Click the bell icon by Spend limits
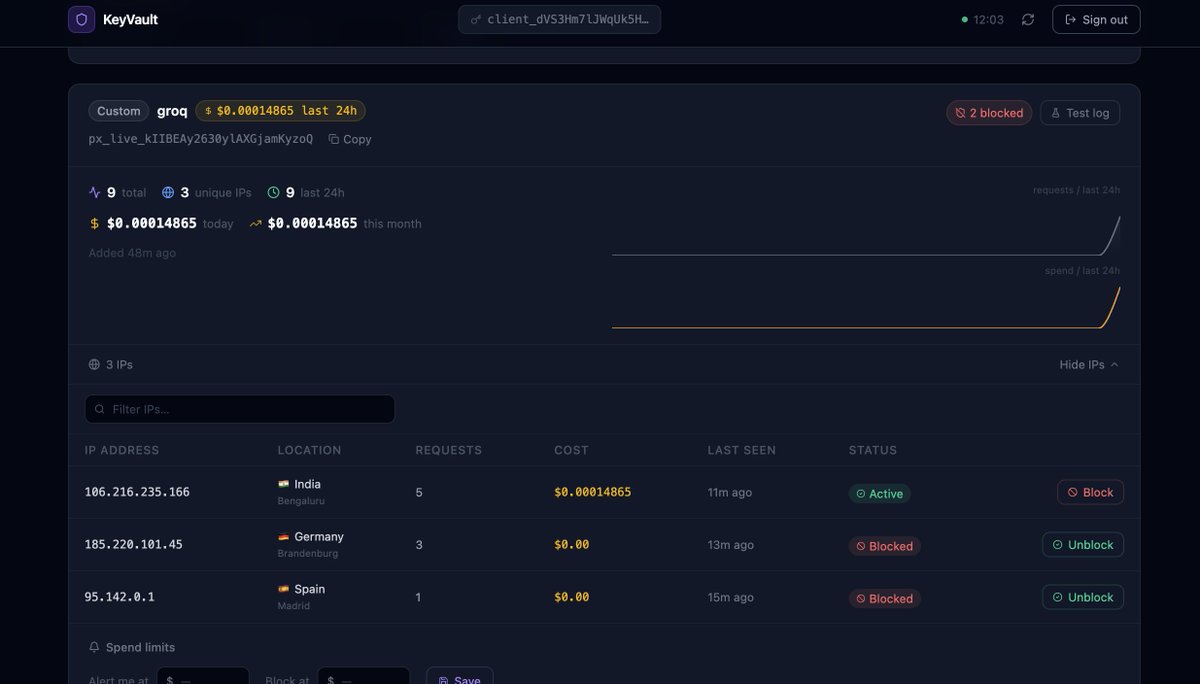Image resolution: width=1200 pixels, height=684 pixels. point(95,647)
